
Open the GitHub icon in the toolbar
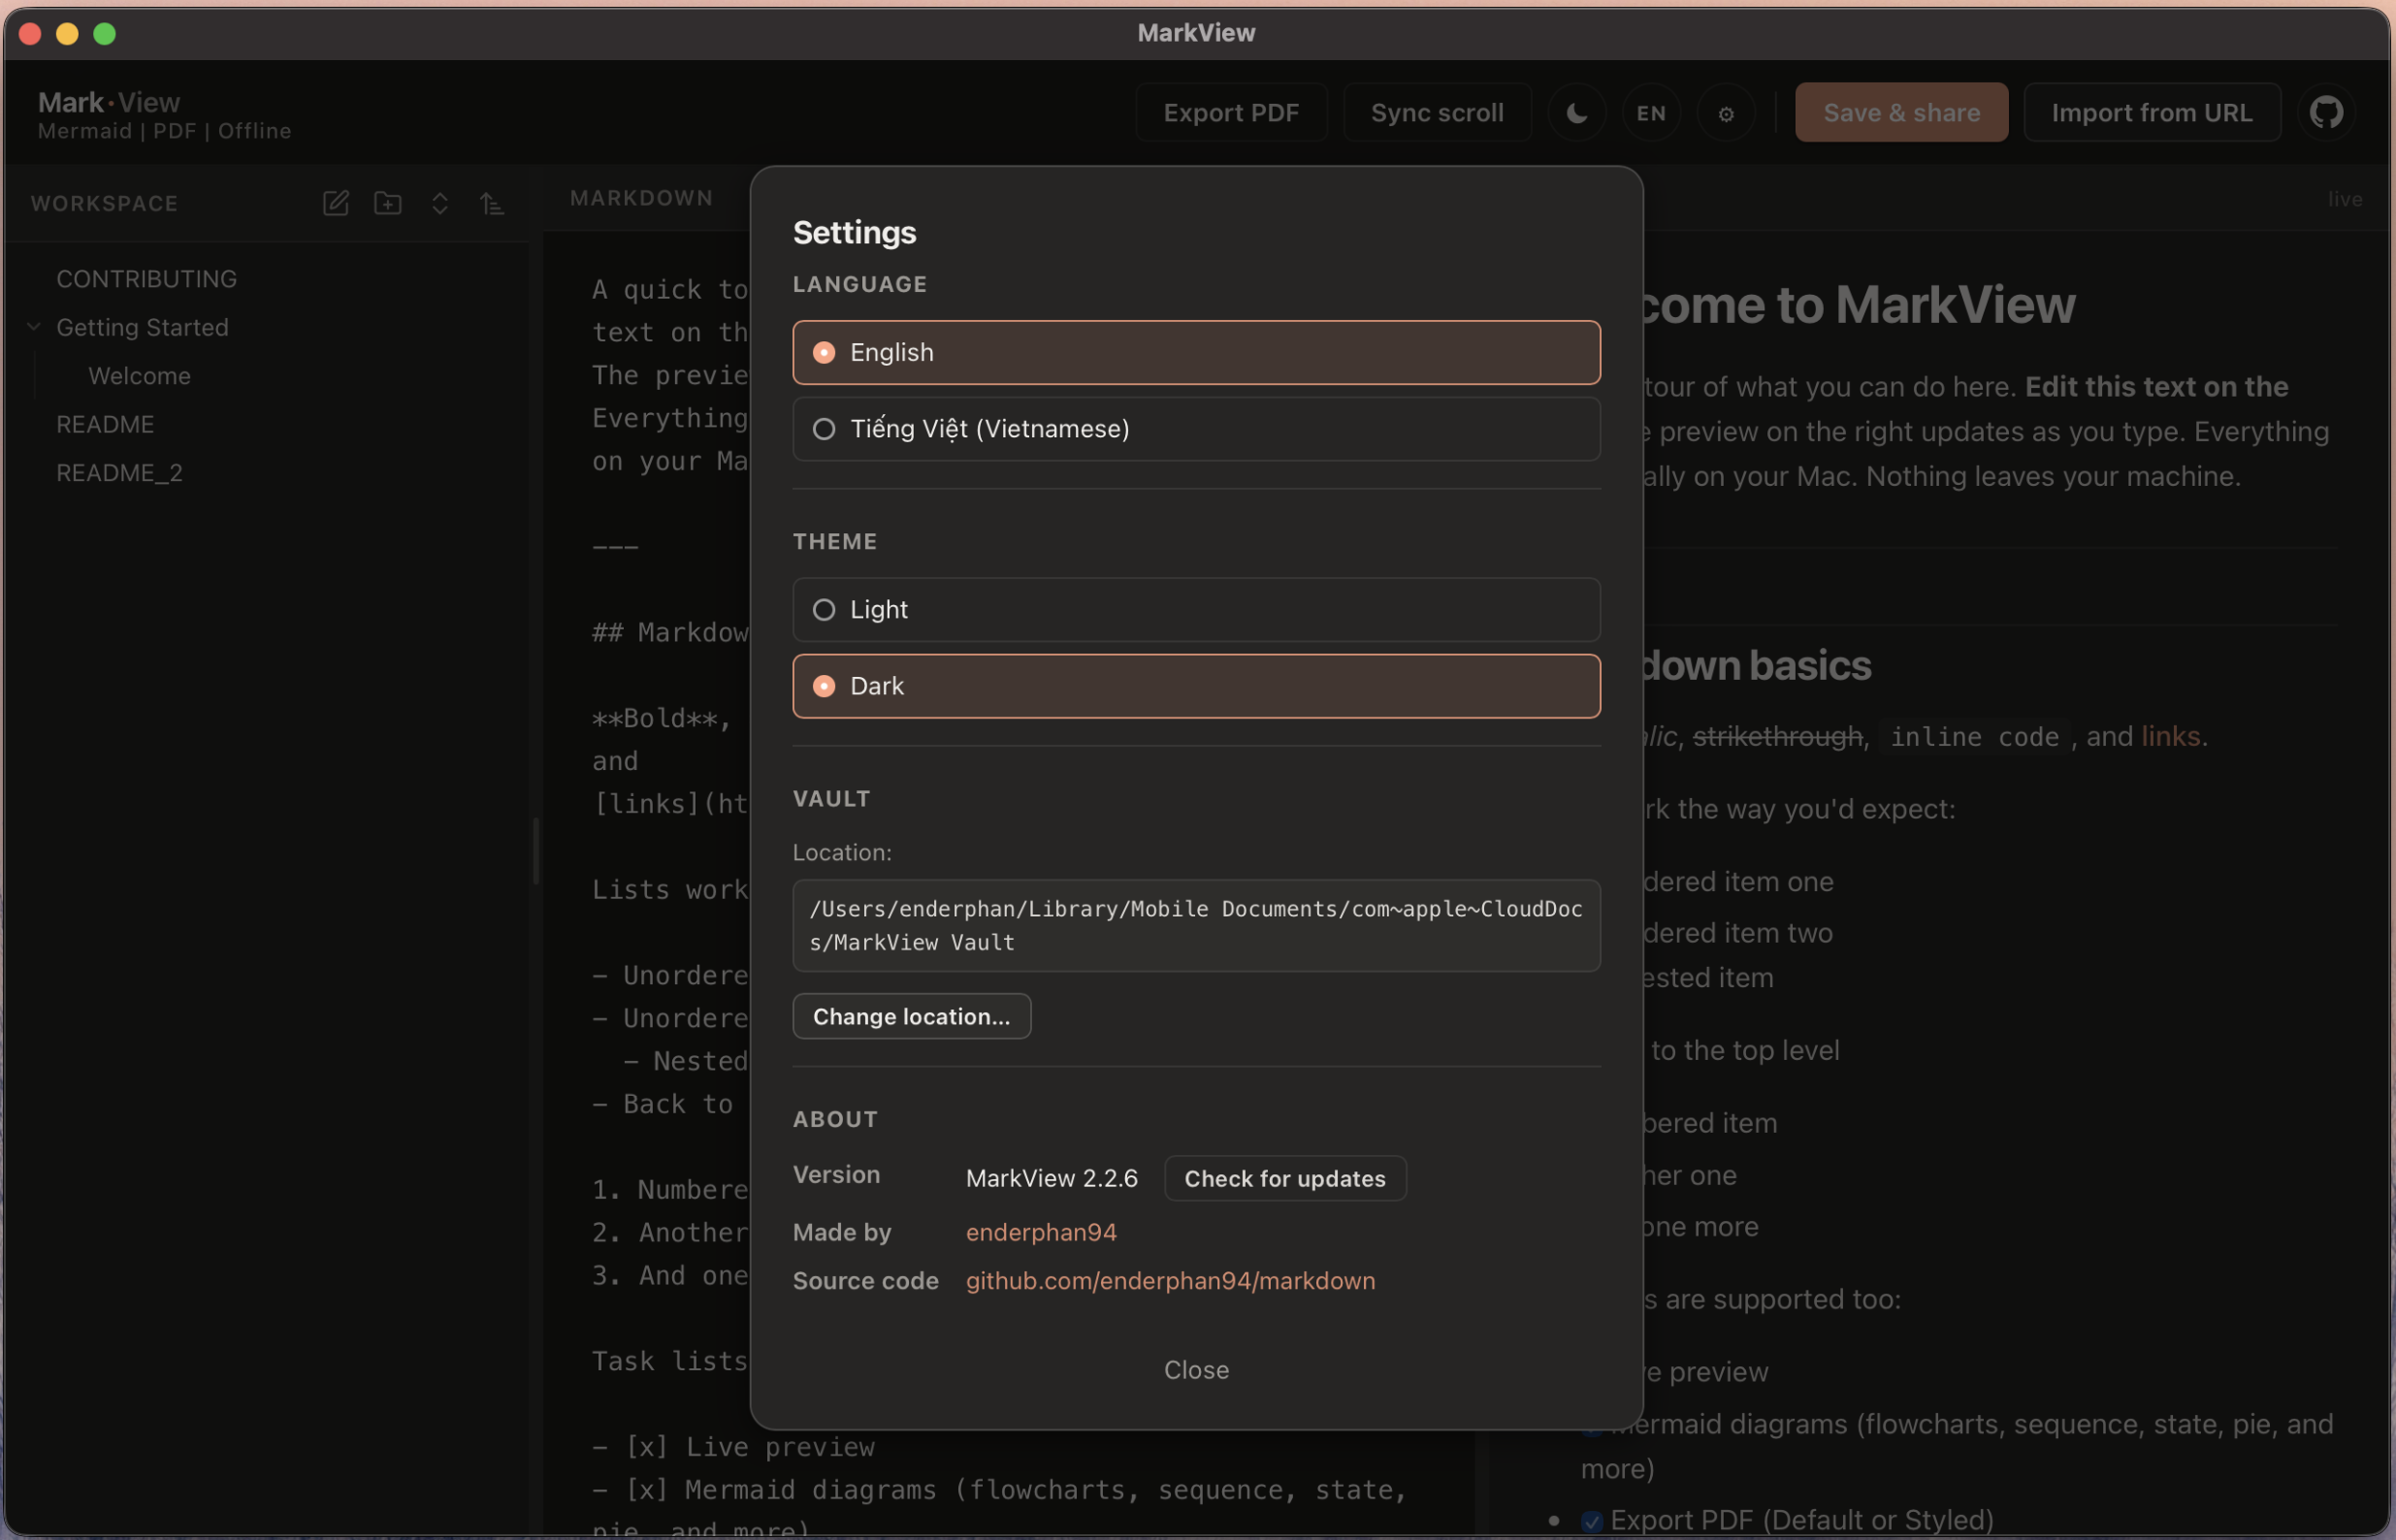tap(2326, 113)
